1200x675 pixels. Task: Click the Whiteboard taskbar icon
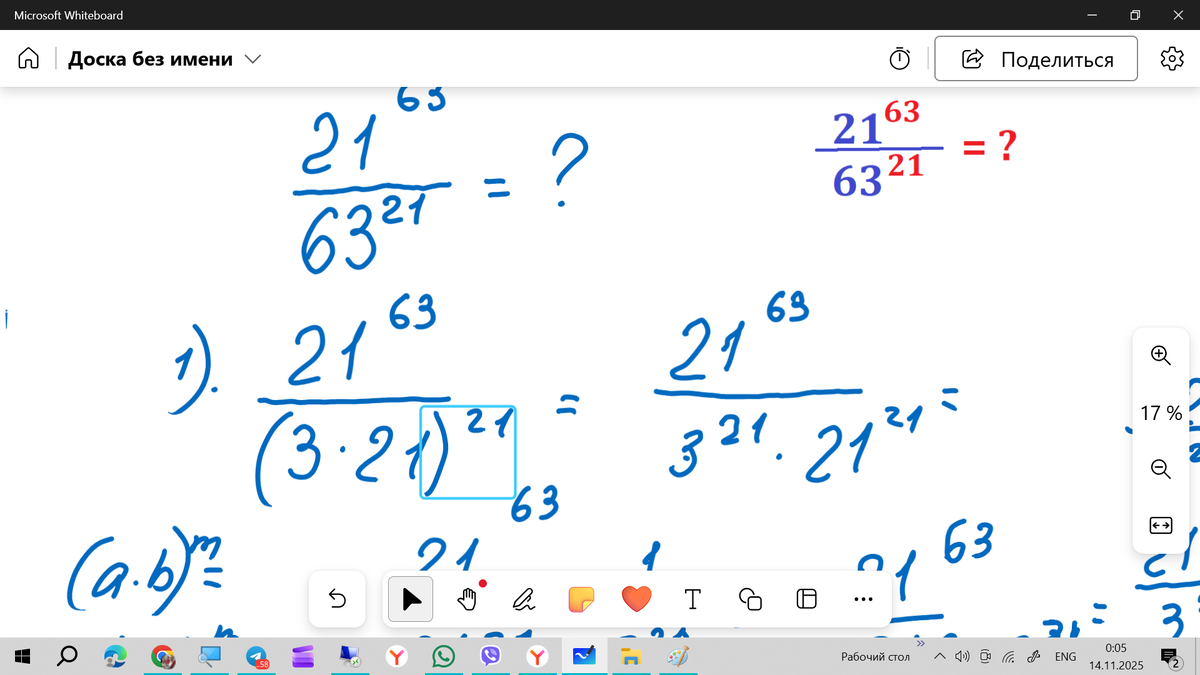pos(584,656)
